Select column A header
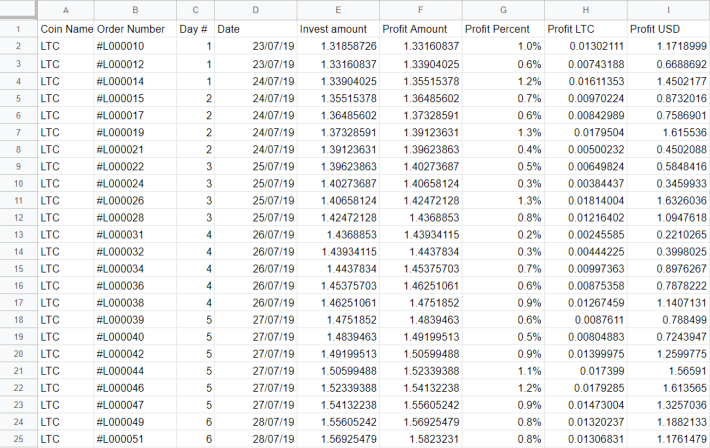 coord(66,10)
